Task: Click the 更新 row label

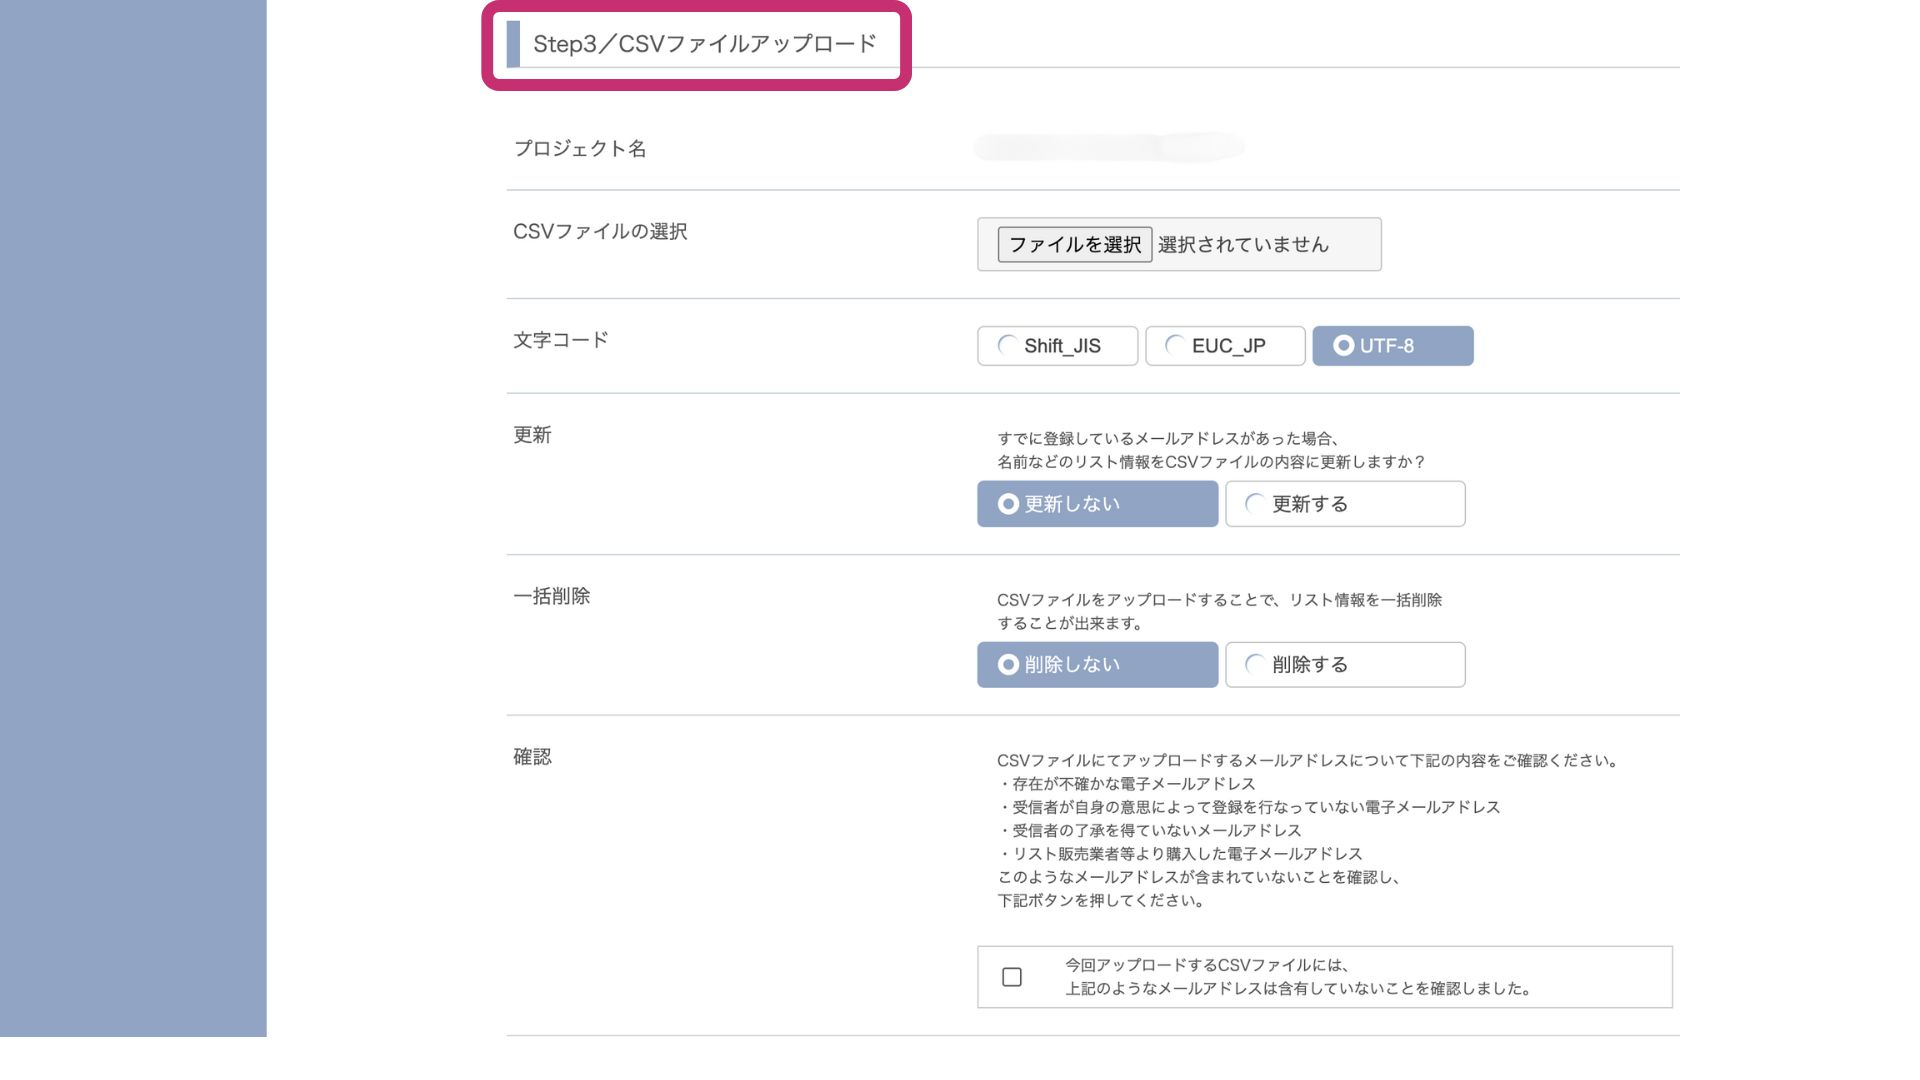Action: pyautogui.click(x=532, y=435)
